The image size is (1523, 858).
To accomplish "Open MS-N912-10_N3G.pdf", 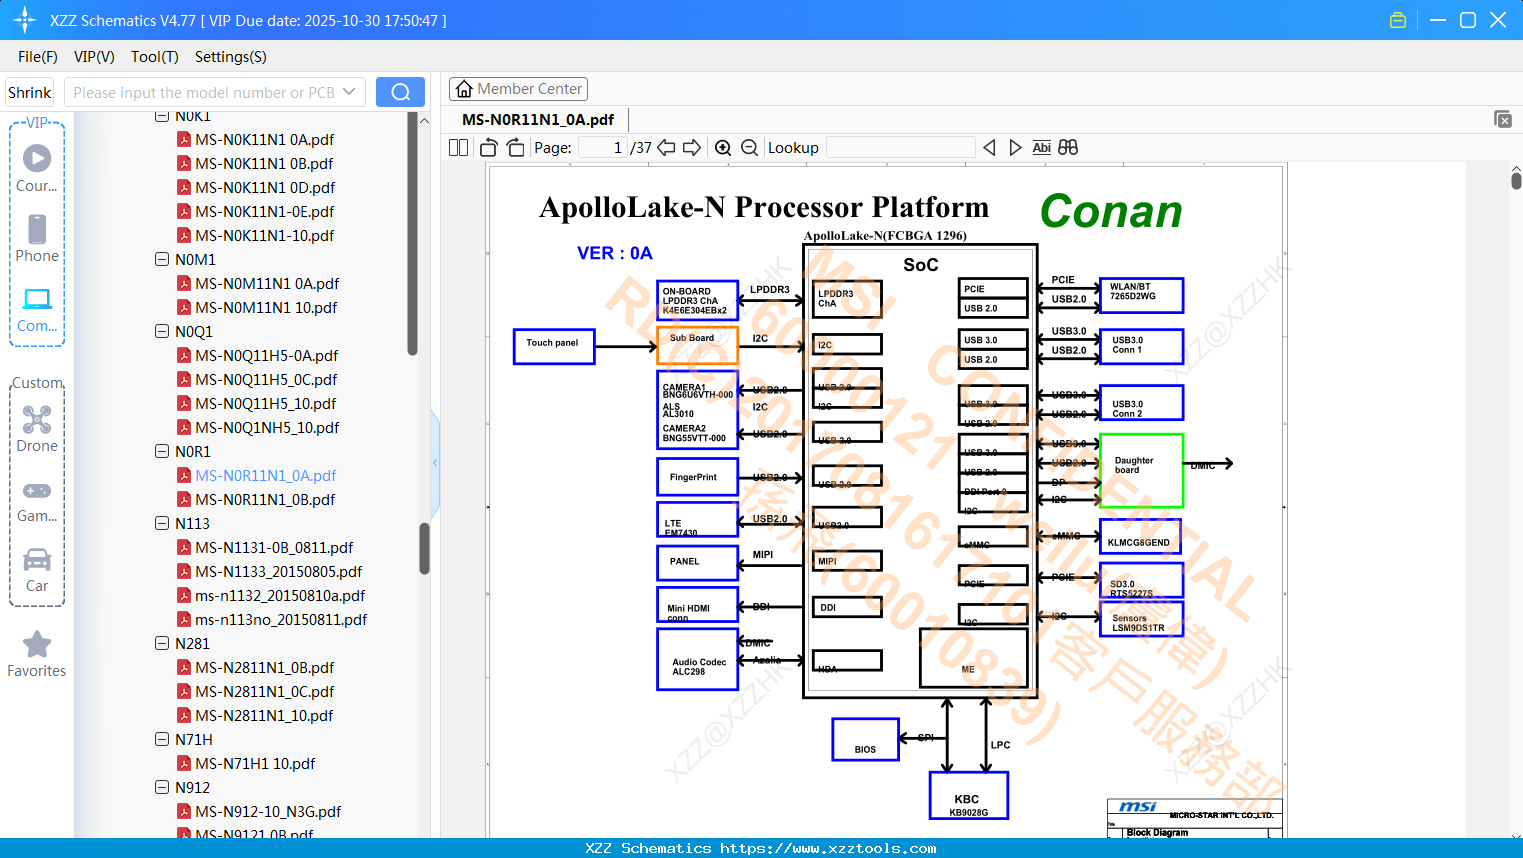I will click(x=268, y=811).
